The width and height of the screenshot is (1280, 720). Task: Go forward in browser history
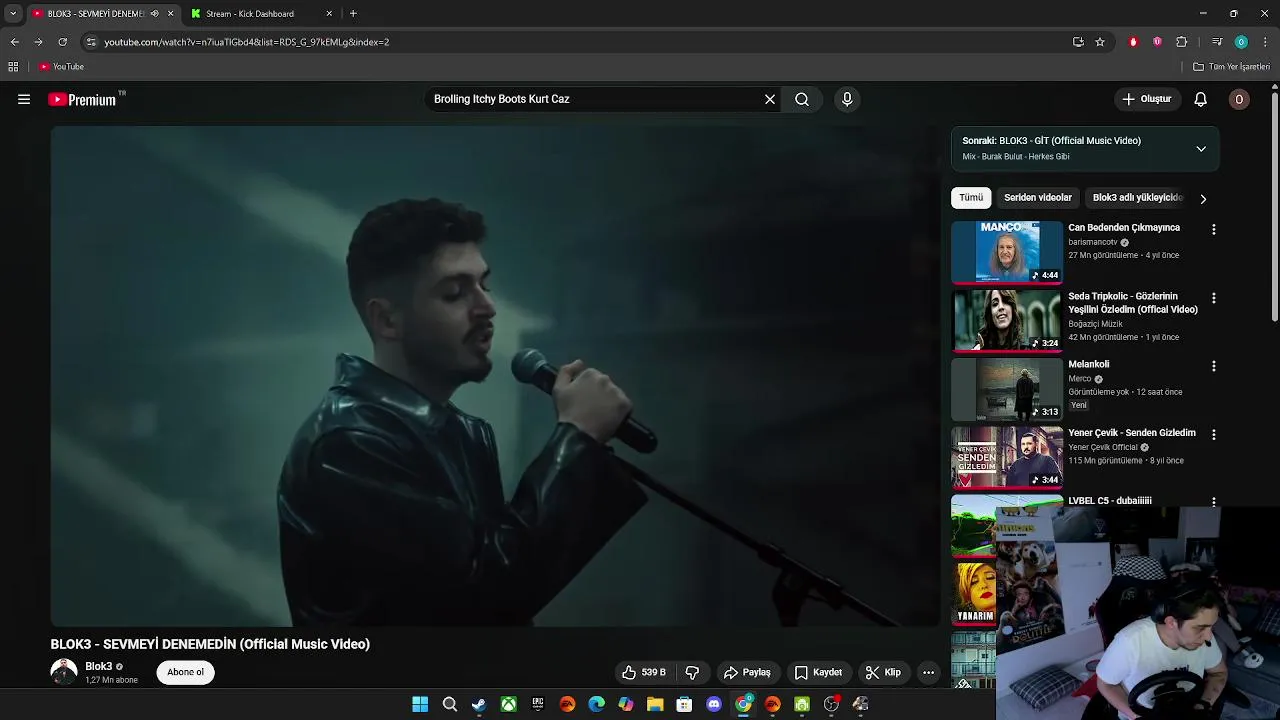pos(38,42)
